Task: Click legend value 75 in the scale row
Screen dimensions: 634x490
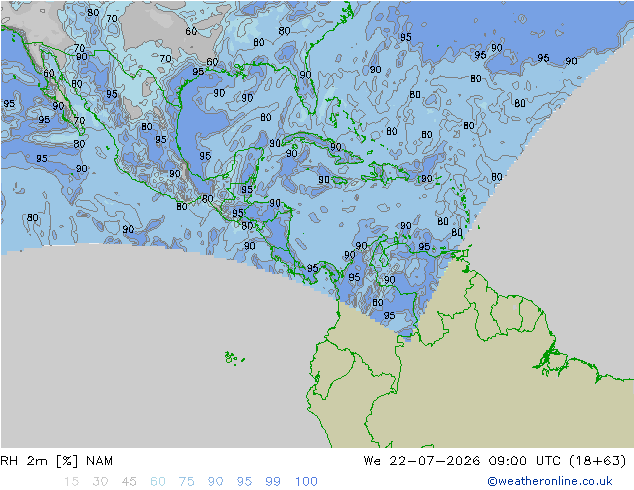Action: pos(186,482)
